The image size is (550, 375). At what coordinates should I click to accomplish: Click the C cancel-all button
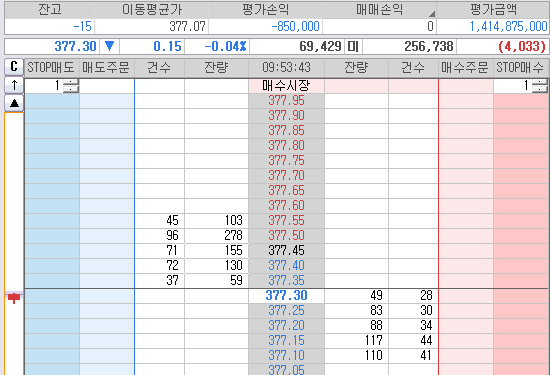click(x=14, y=67)
